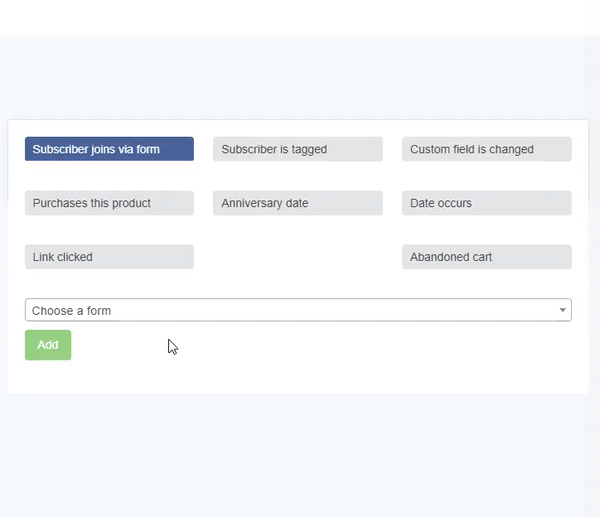Switch trigger to tag-based subscriber option
The image size is (600, 517).
298,149
